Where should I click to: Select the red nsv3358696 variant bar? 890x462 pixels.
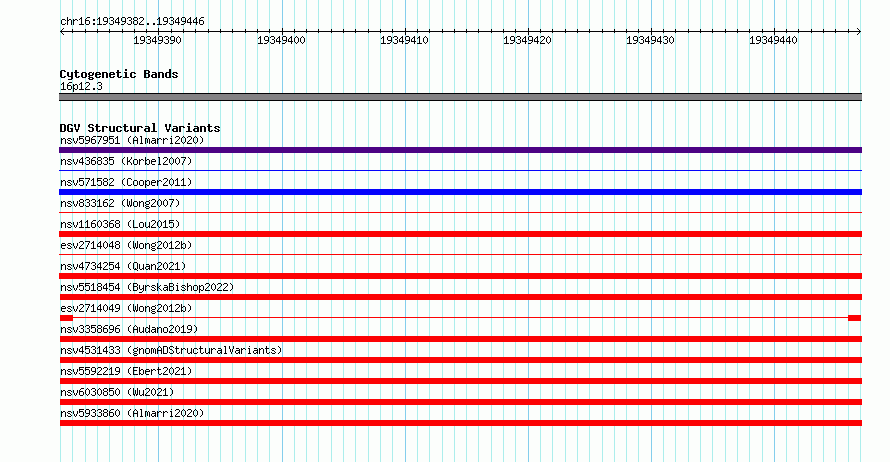point(460,339)
